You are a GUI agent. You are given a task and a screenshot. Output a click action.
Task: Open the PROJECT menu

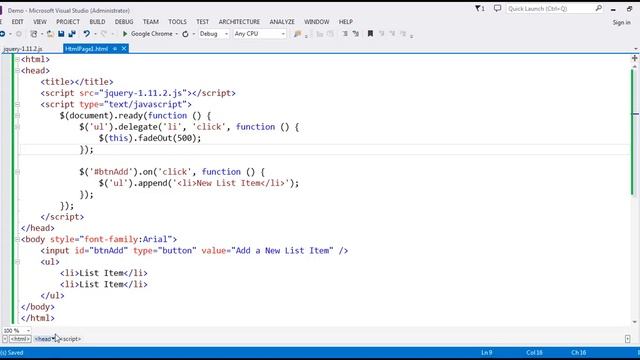pos(68,22)
